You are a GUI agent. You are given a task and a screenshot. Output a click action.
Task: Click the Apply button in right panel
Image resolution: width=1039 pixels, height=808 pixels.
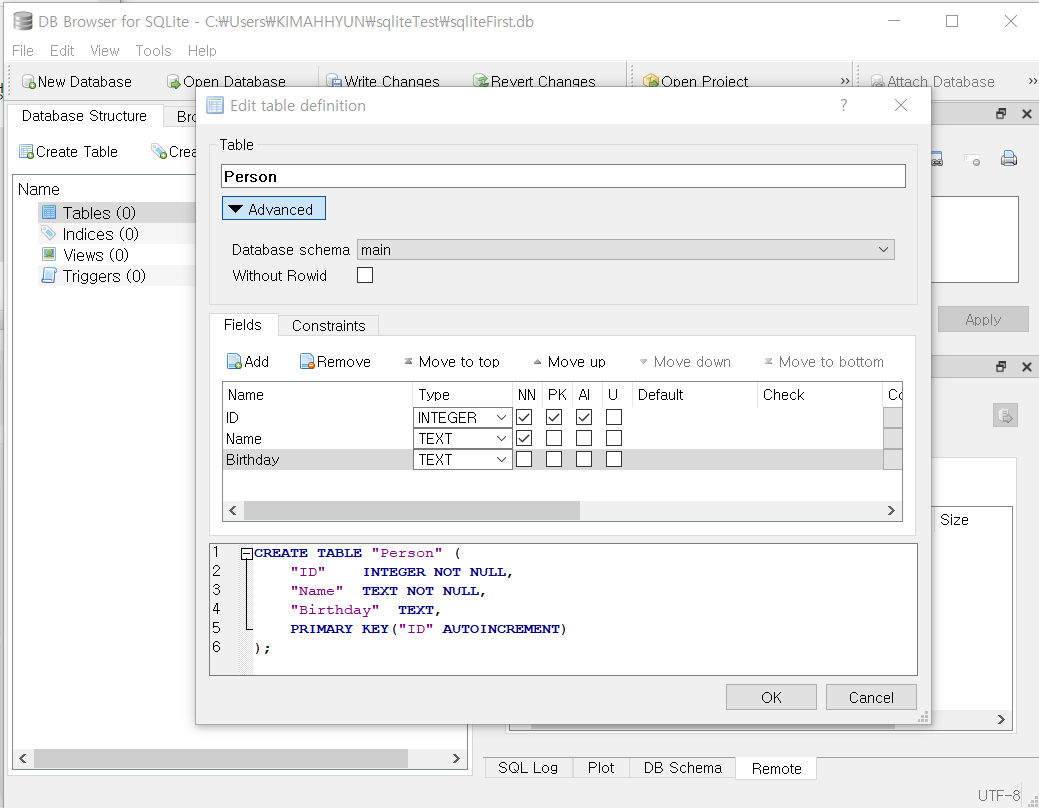(x=983, y=319)
